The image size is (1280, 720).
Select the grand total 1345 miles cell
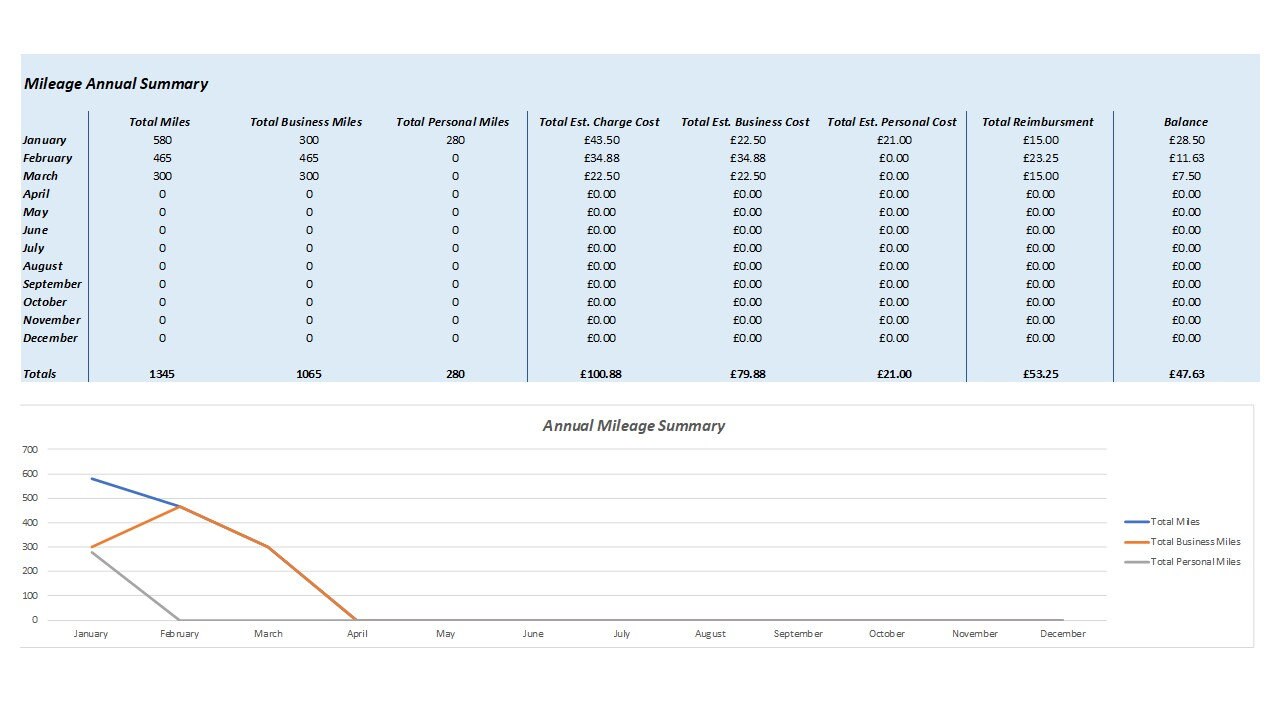pyautogui.click(x=161, y=374)
